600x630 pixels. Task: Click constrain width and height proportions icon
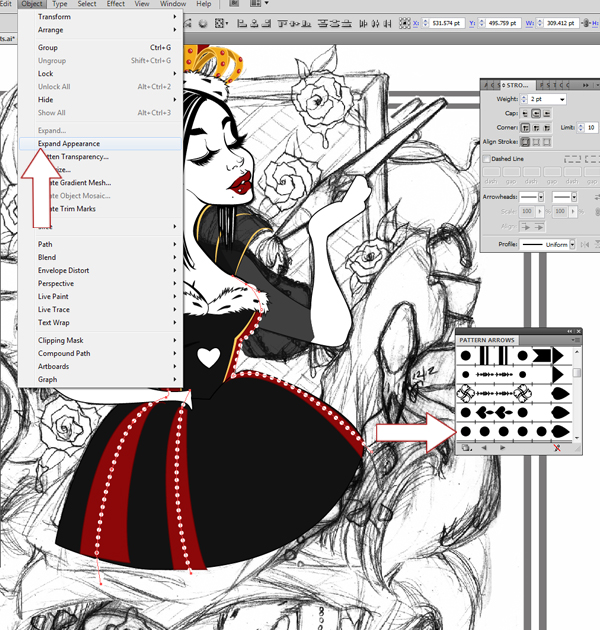586,23
